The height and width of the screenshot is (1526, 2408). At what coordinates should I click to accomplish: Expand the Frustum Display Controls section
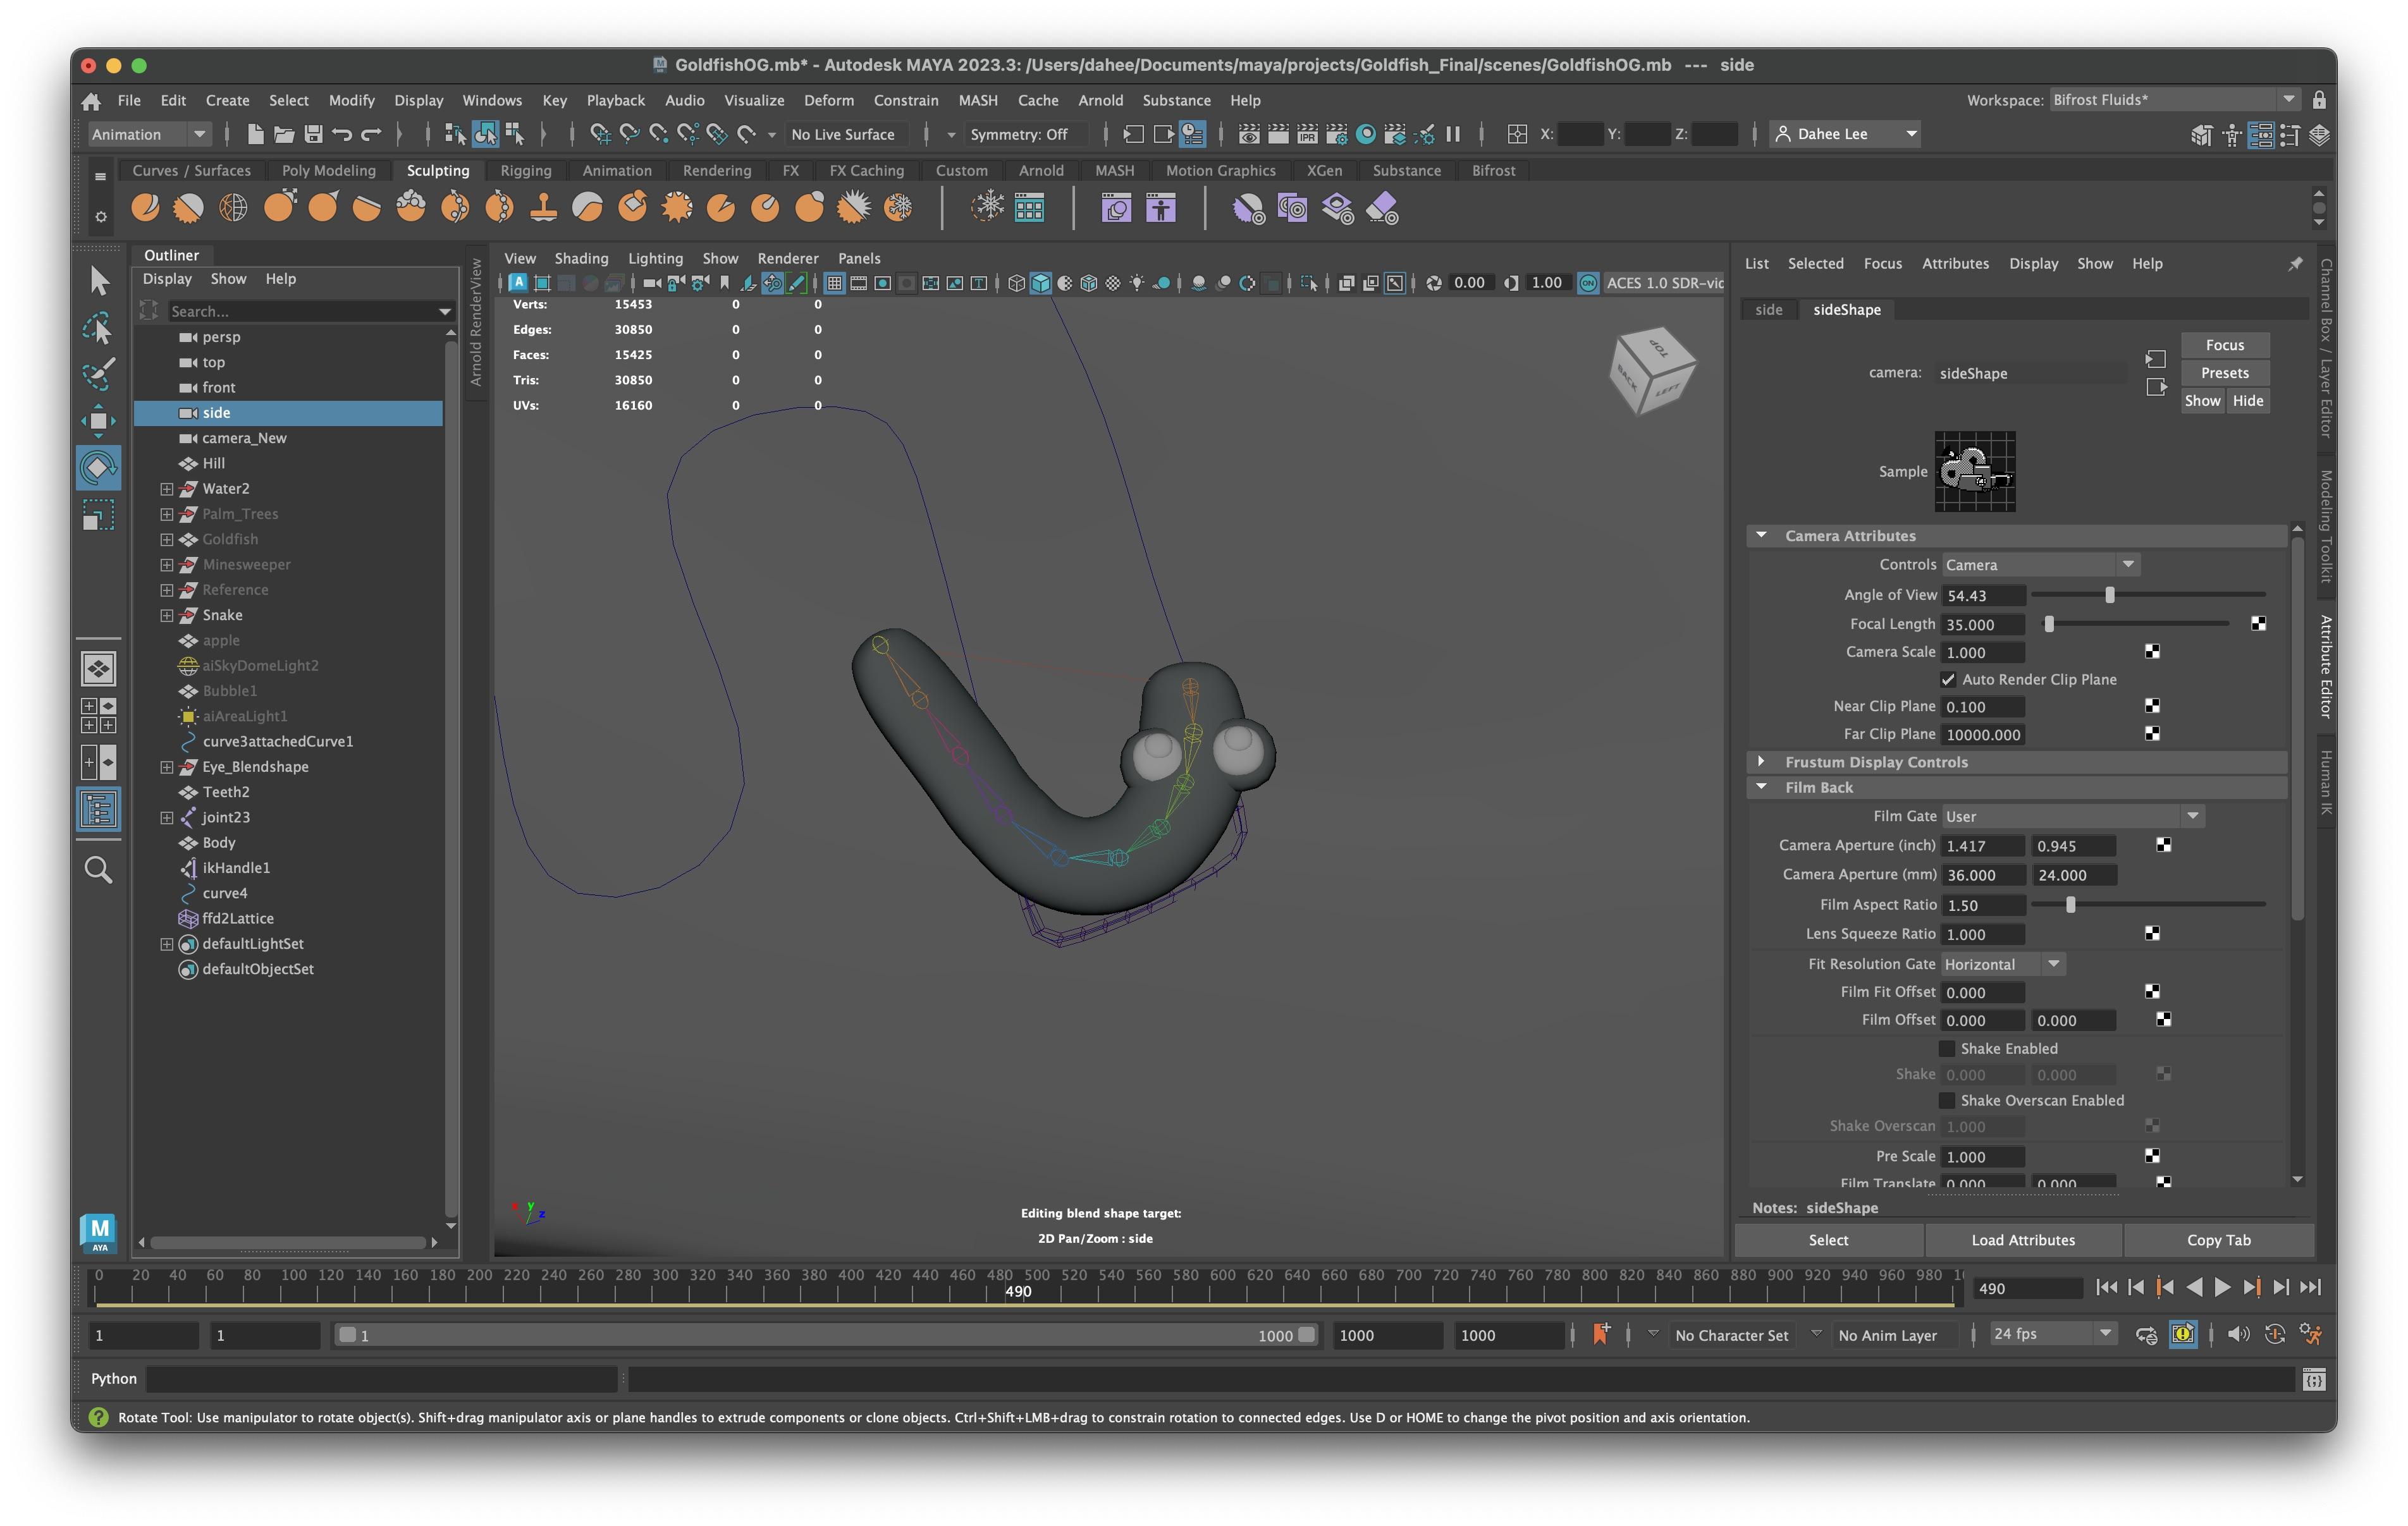pos(1761,762)
